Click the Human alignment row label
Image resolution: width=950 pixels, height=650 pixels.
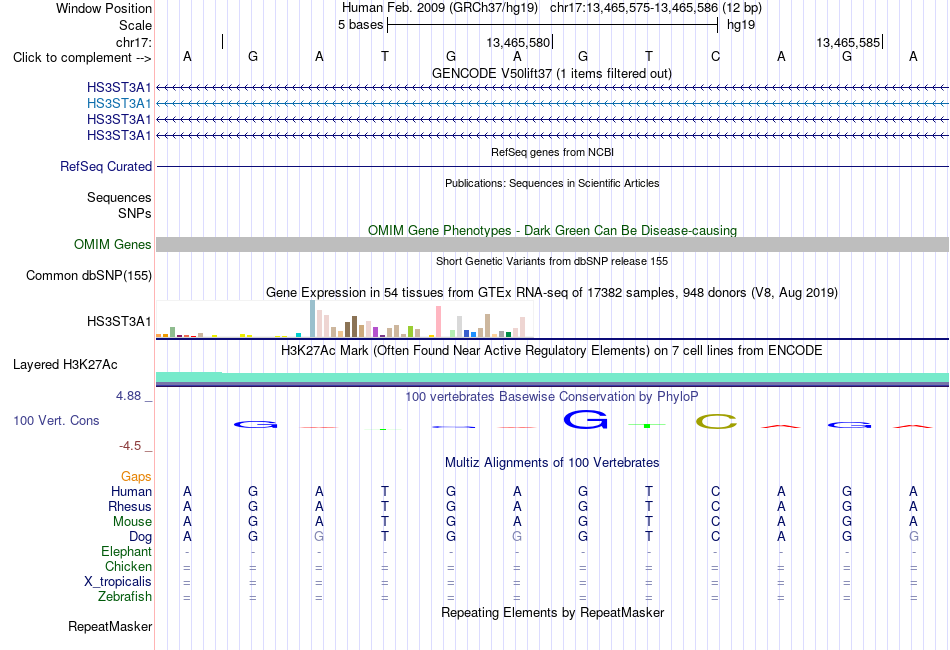click(131, 491)
